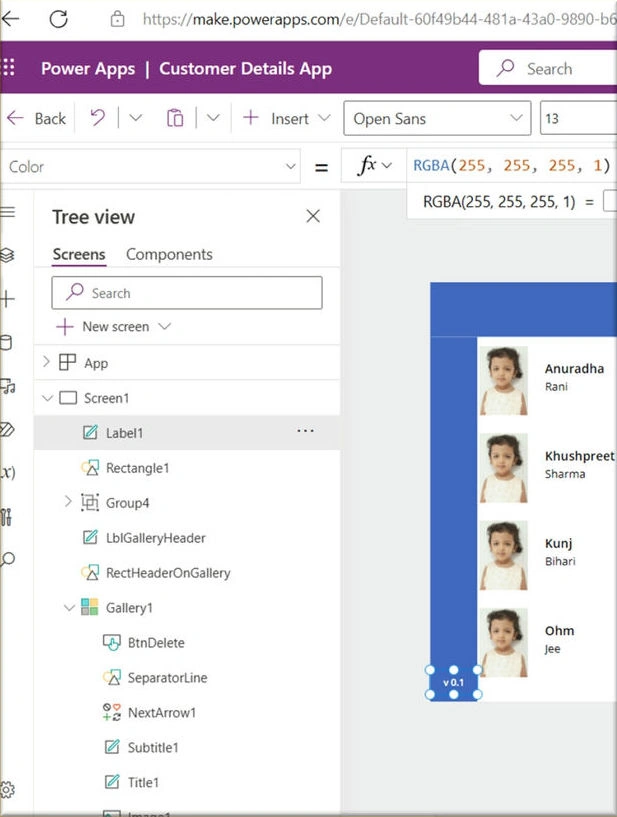This screenshot has width=617, height=817.
Task: Open the Settings gear in left rail
Action: pos(7,789)
